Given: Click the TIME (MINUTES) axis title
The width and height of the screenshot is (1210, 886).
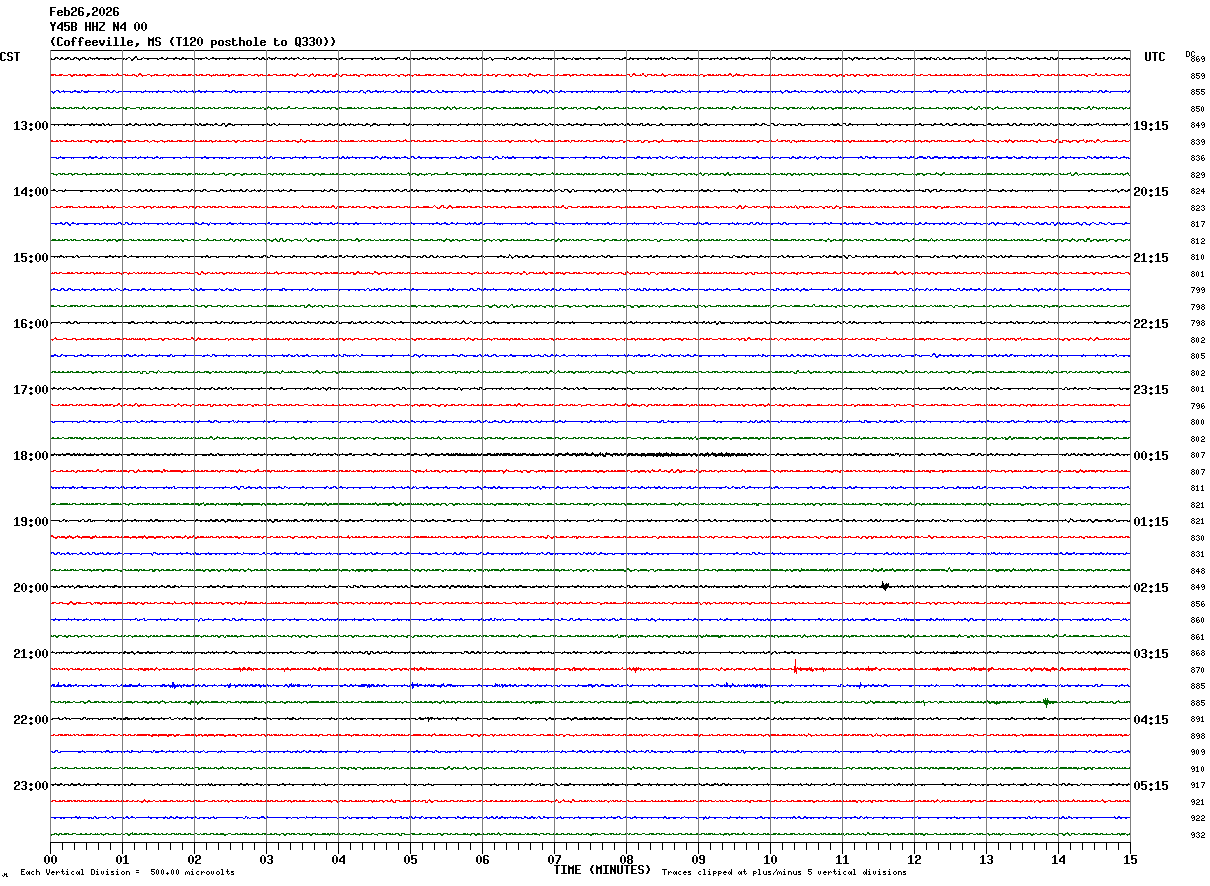Looking at the screenshot, I should 602,870.
